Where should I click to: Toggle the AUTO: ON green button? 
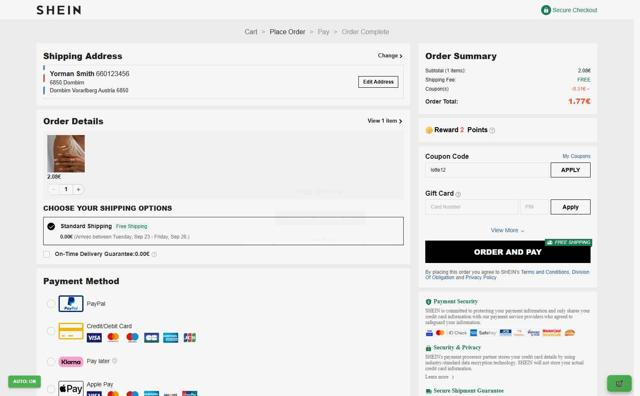coord(24,381)
